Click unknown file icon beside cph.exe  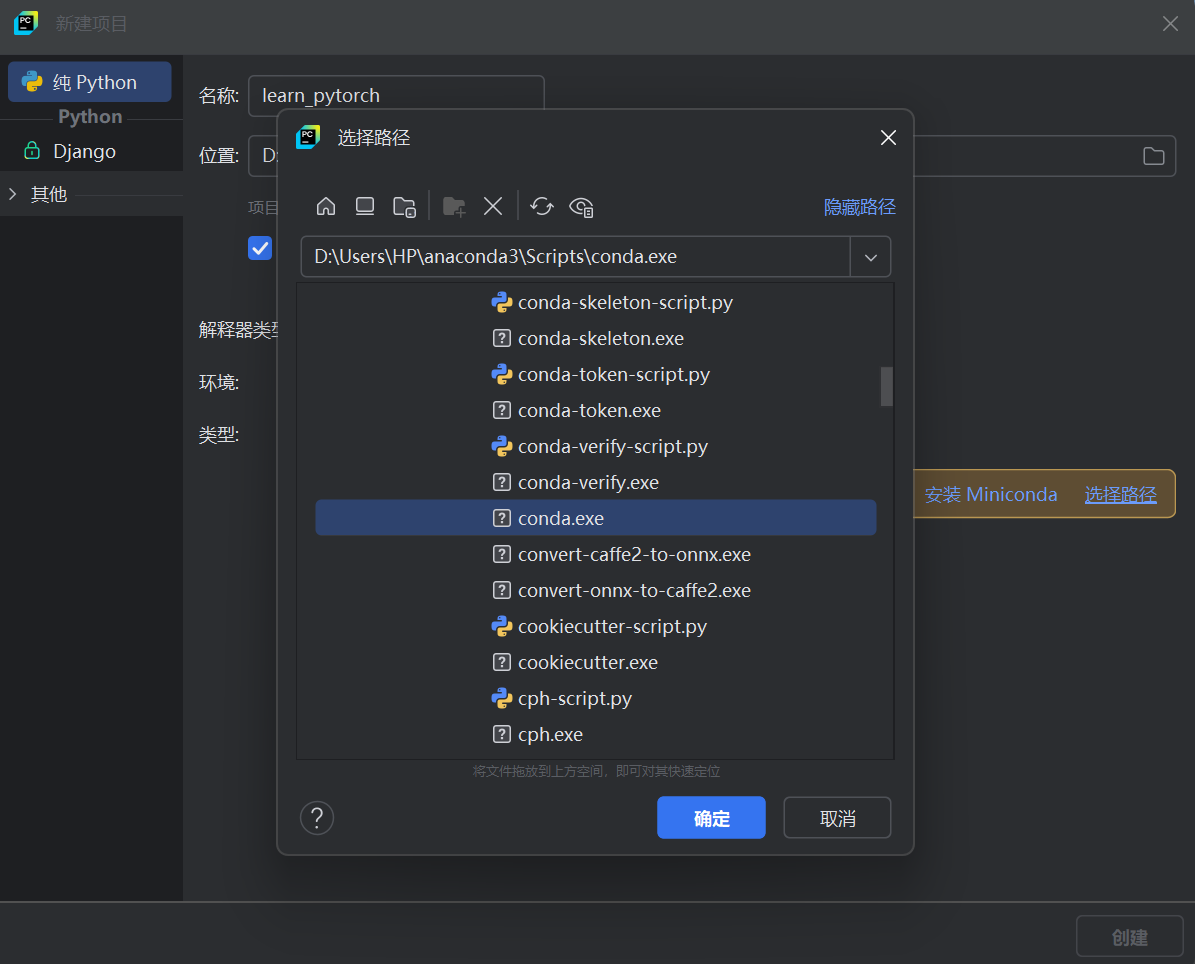pos(501,735)
